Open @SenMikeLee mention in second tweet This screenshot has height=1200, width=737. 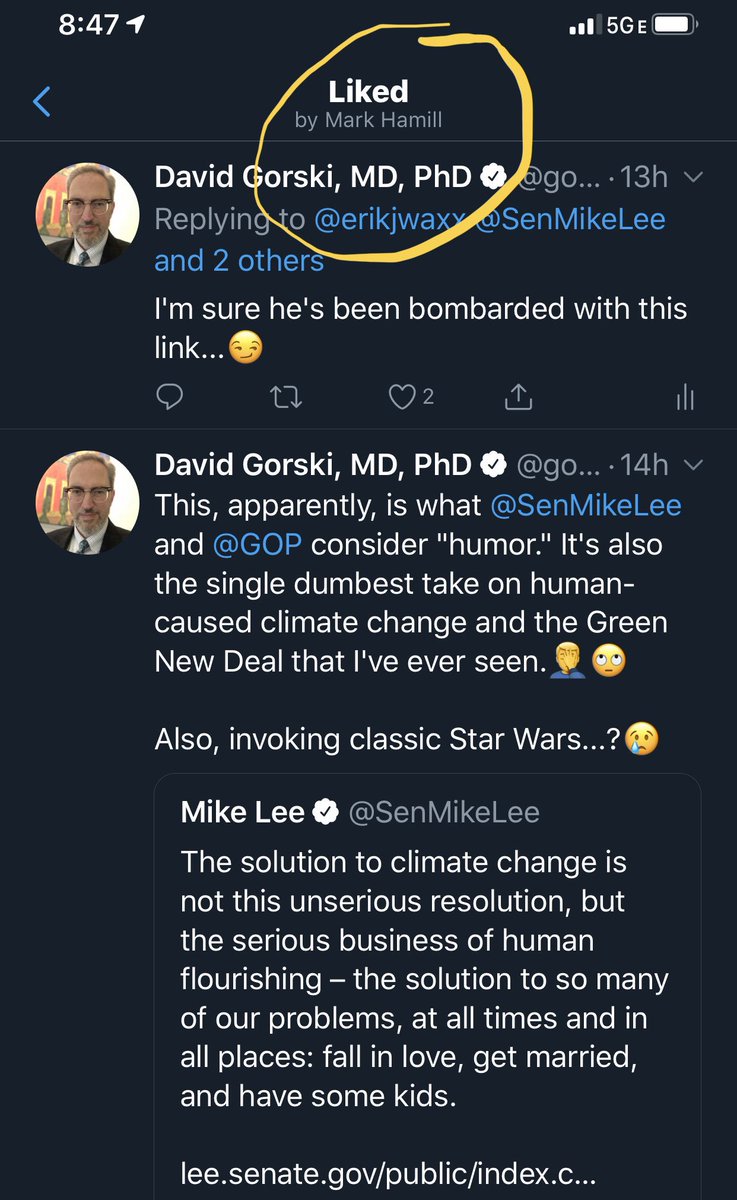click(x=585, y=505)
